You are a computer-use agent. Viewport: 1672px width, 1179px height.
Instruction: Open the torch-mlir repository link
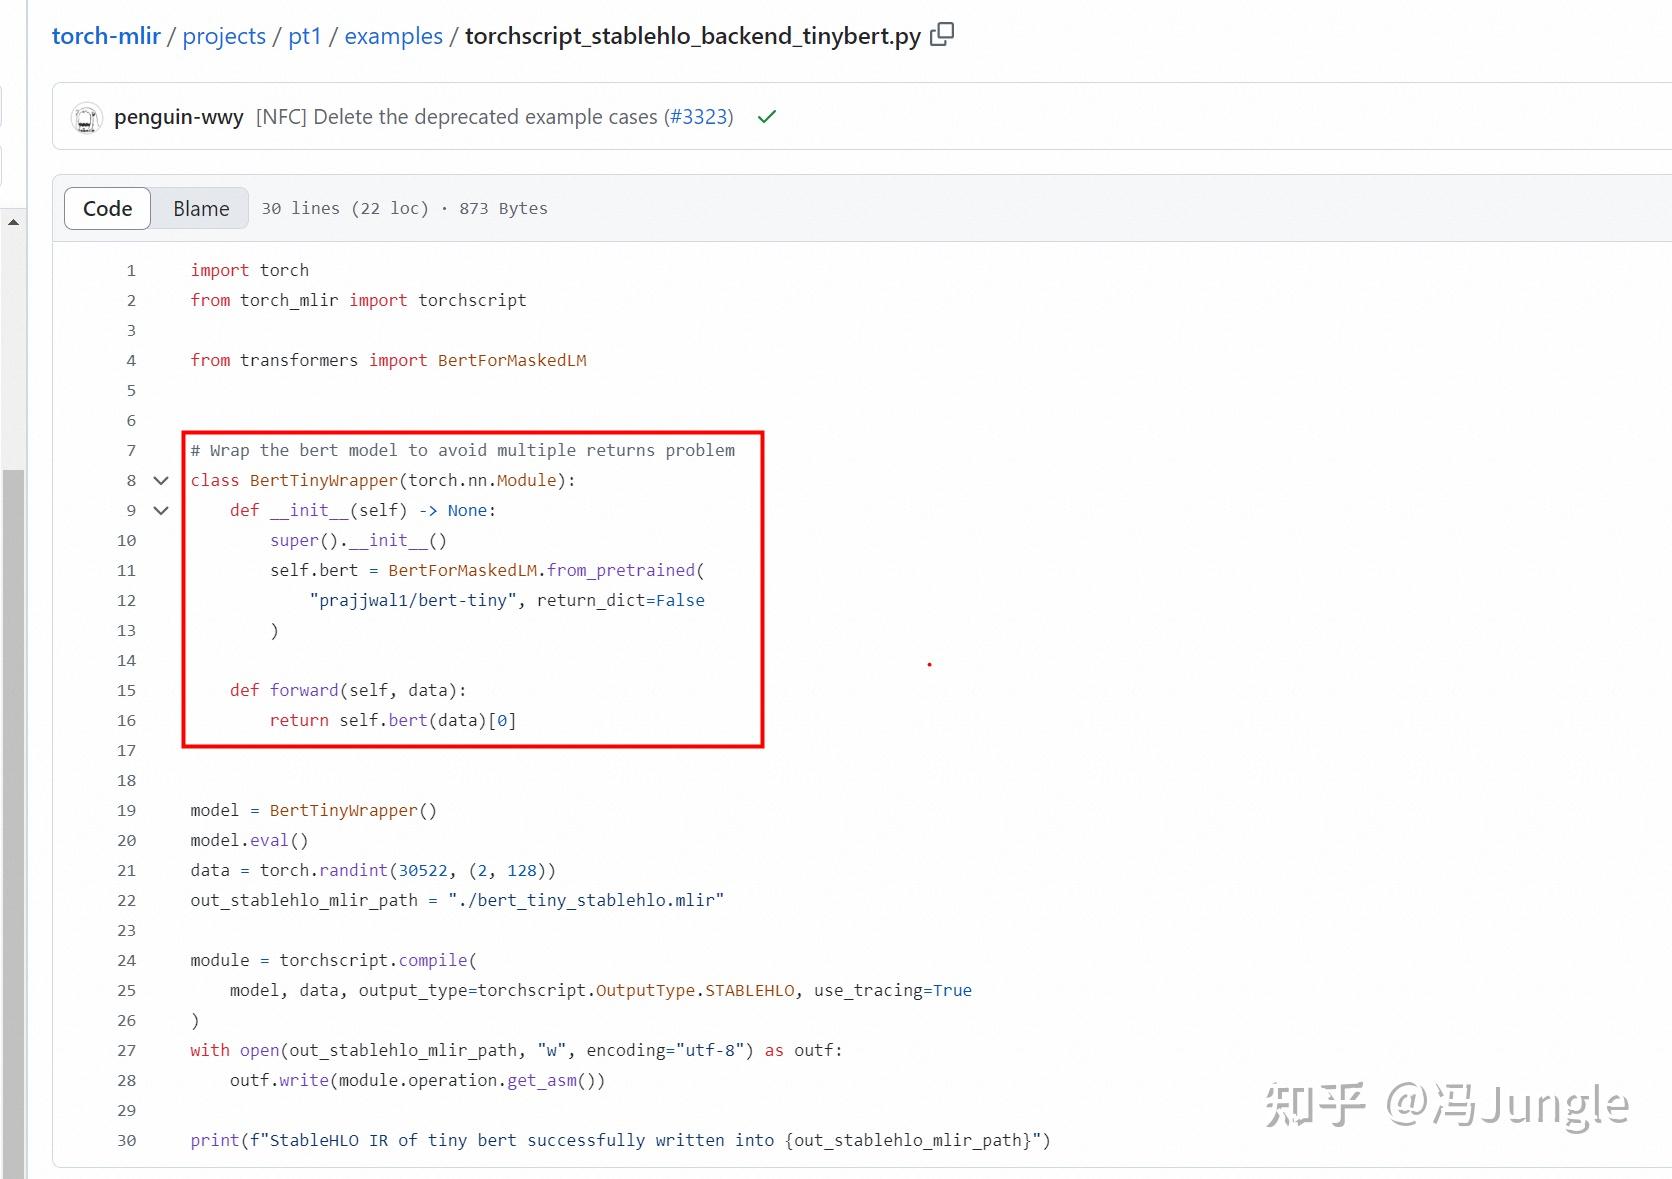coord(106,35)
